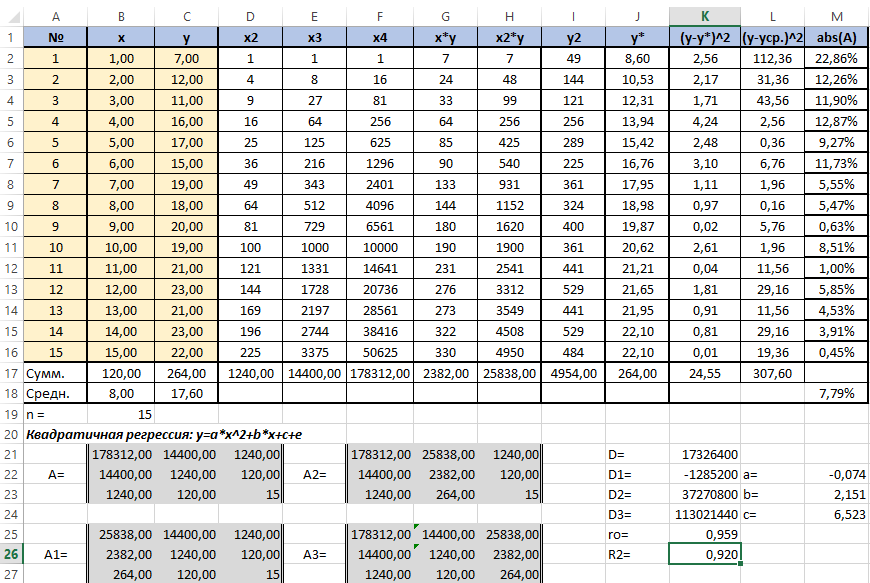The image size is (870, 583).
Task: Click row 26 header
Action: [10, 551]
